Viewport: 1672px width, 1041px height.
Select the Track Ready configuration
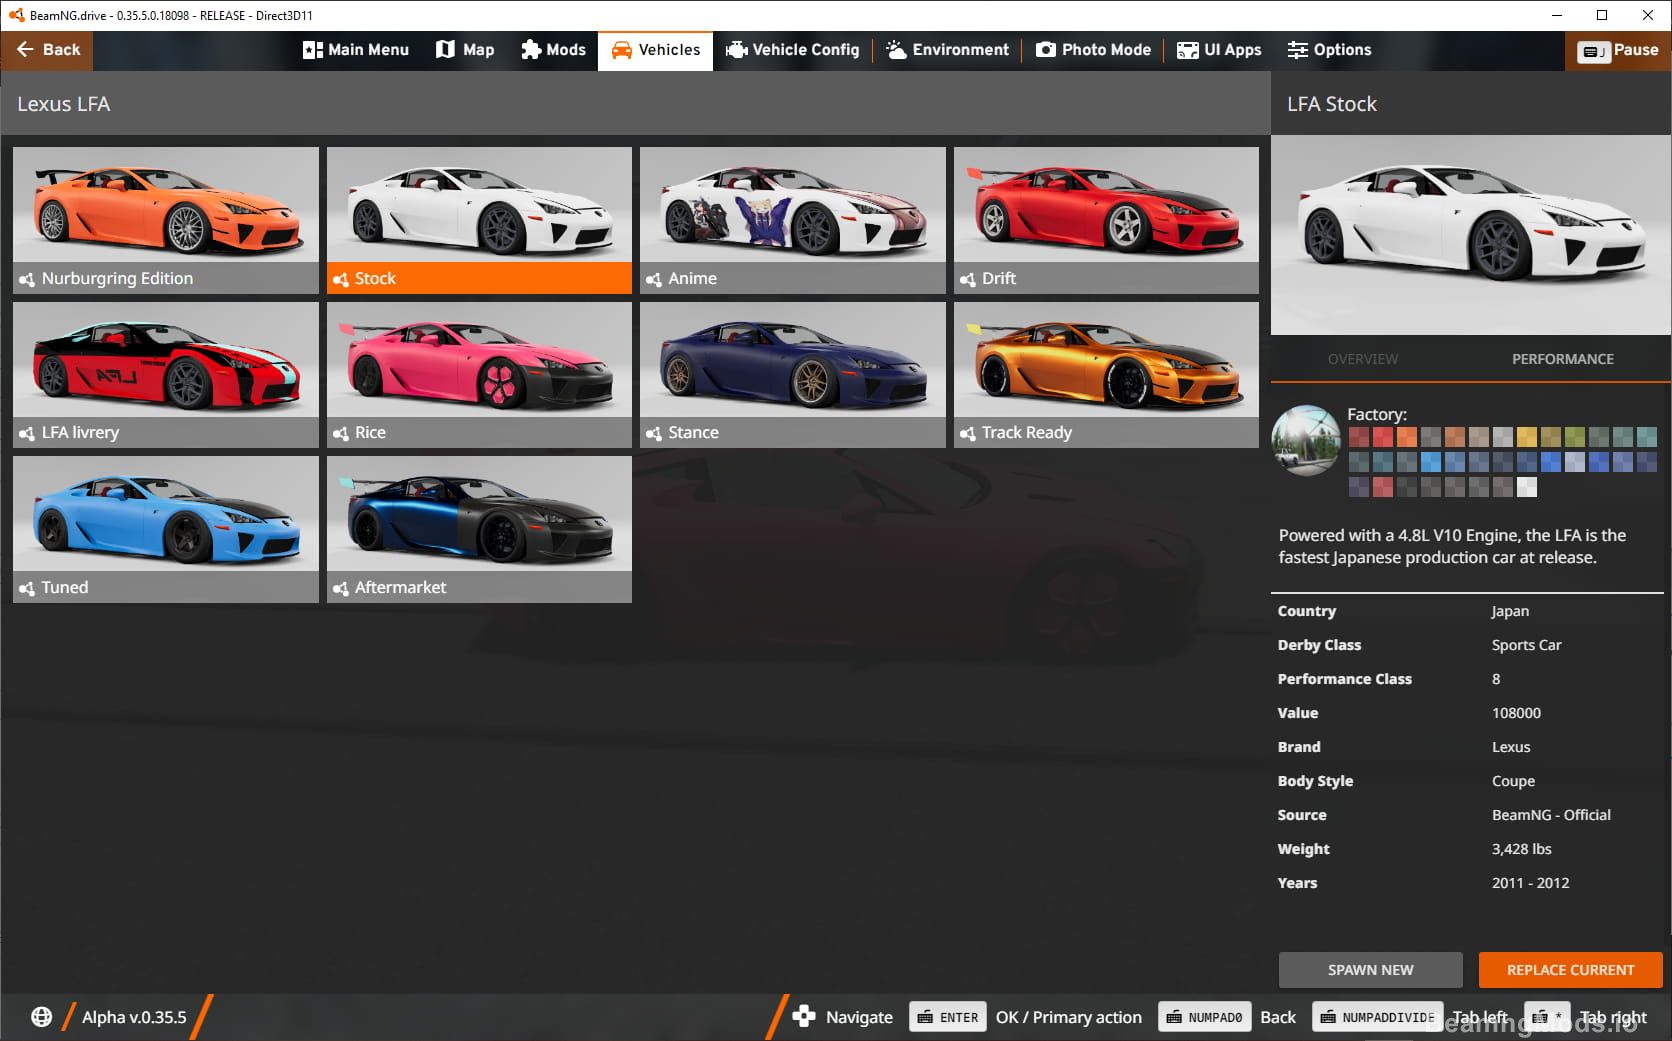(1106, 375)
